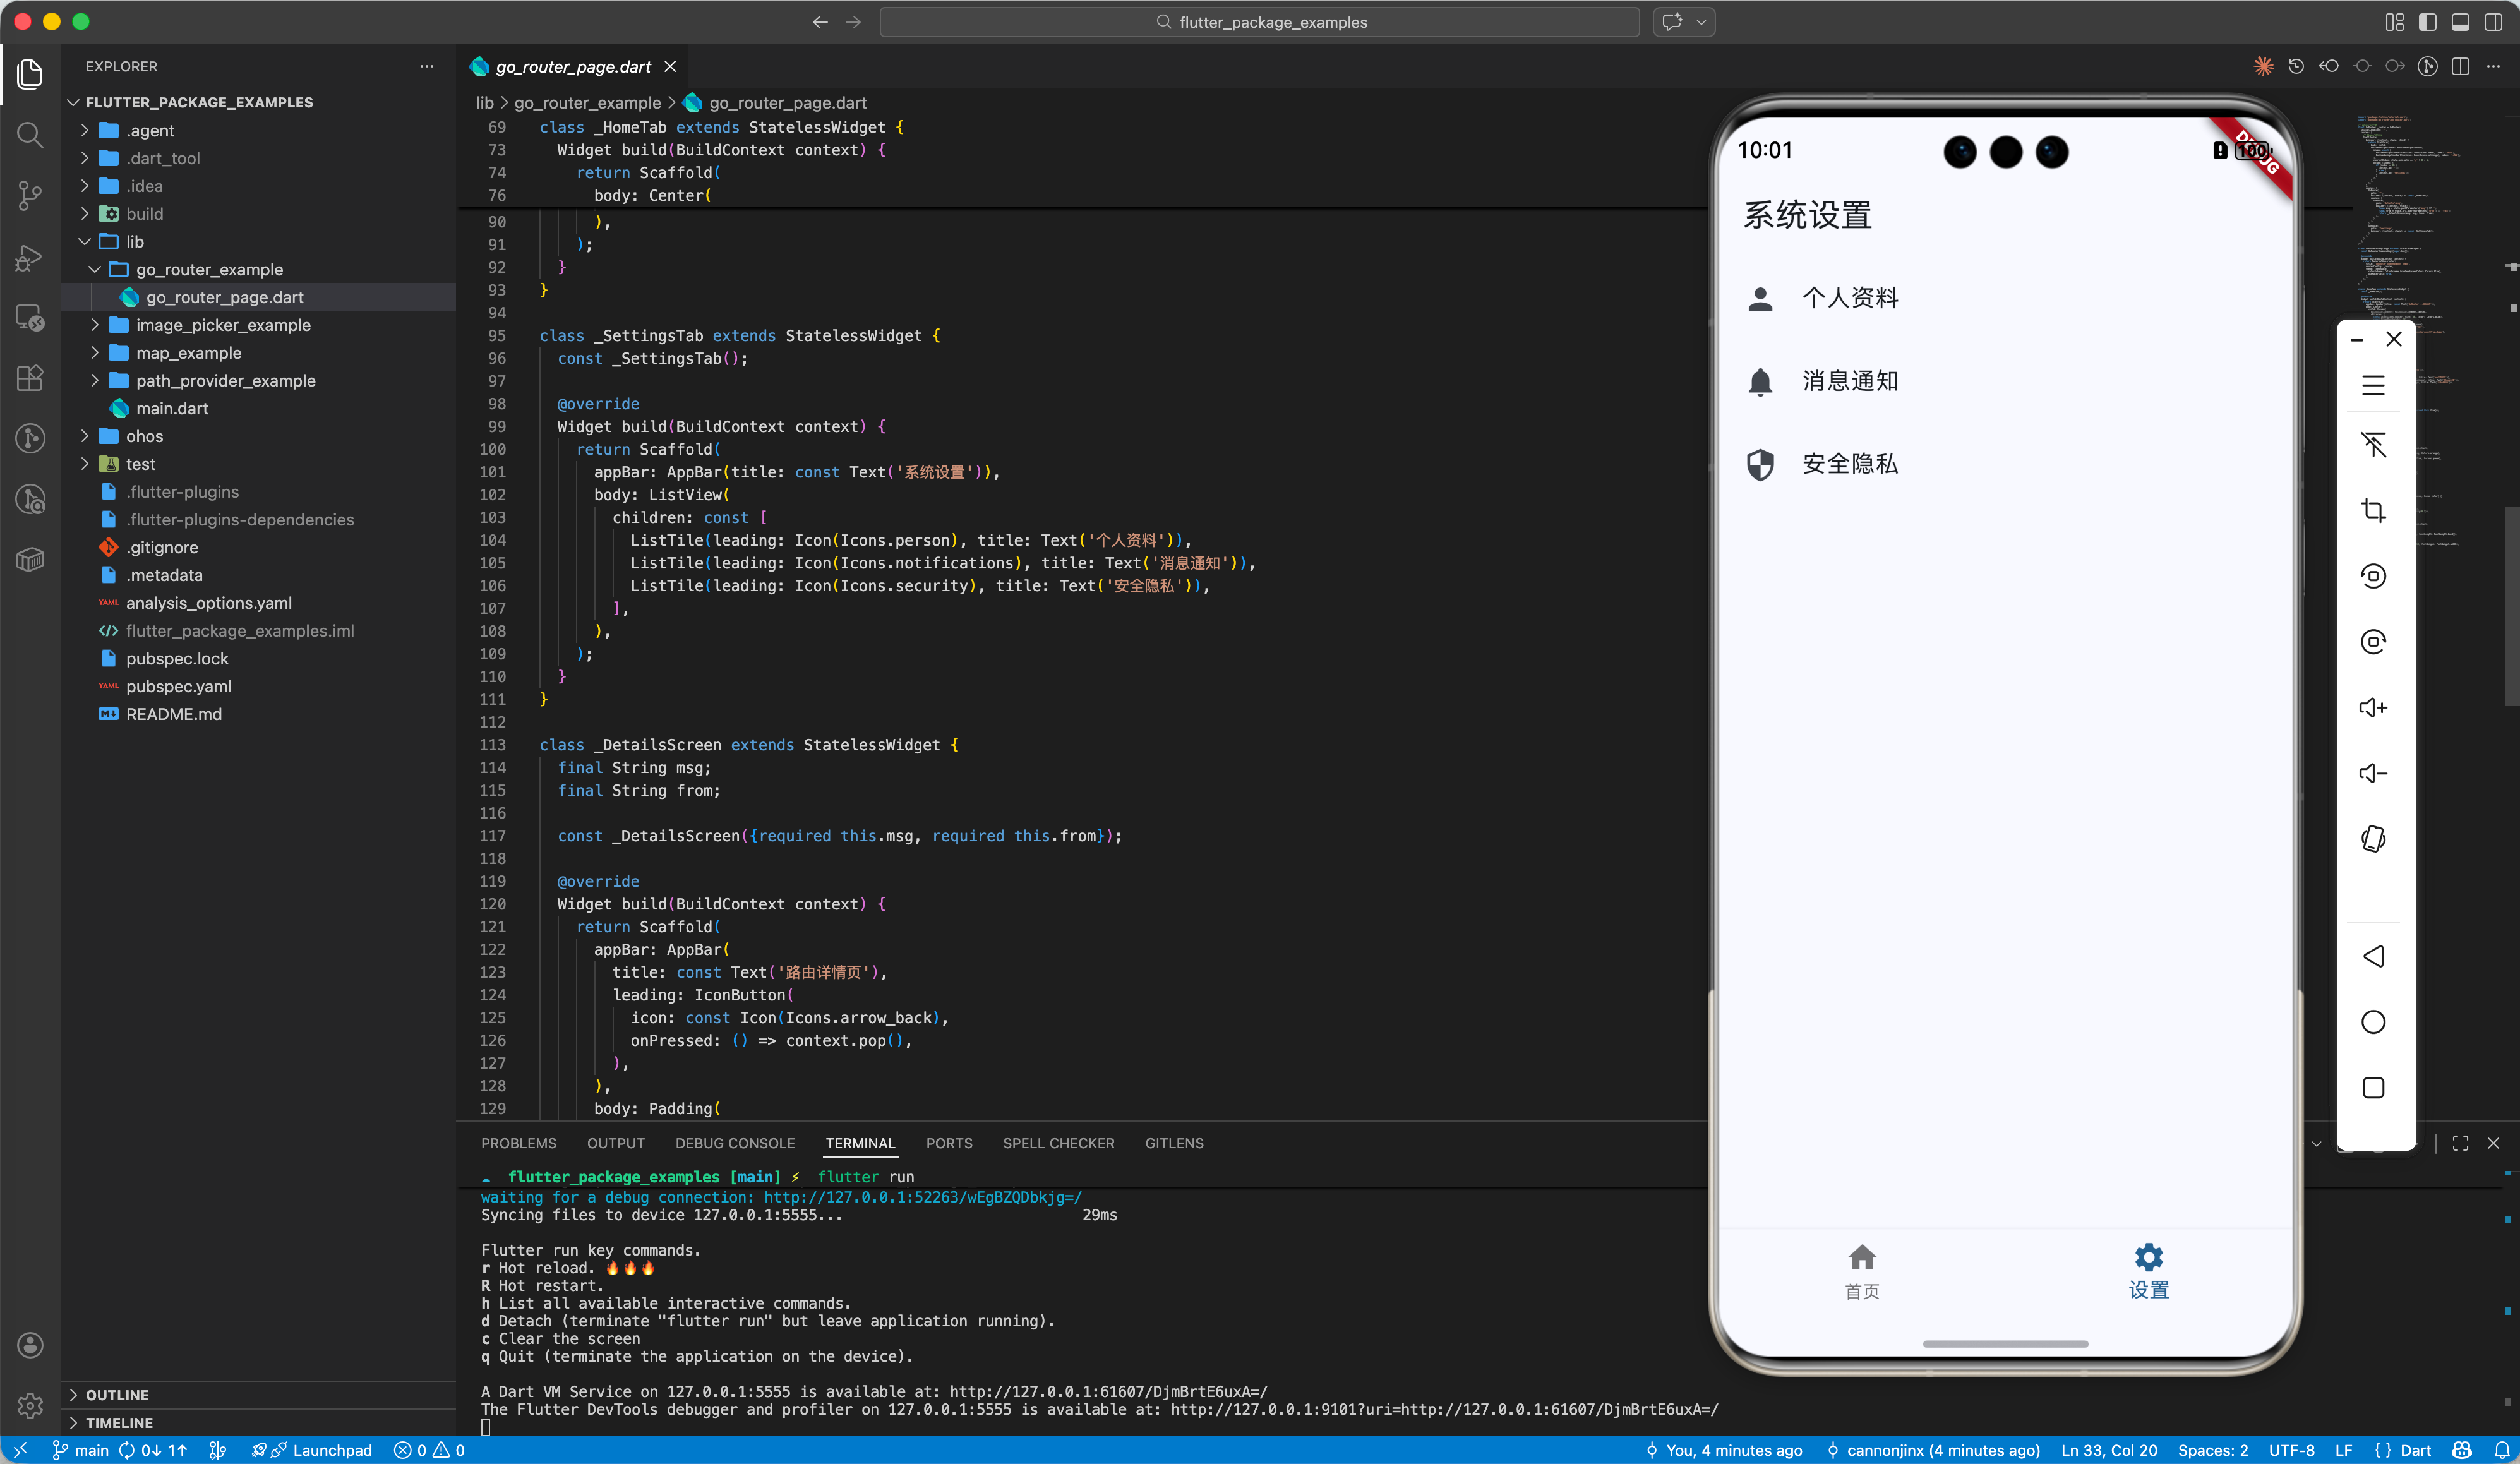Click main branch in status bar
2520x1464 pixels.
tap(82, 1450)
